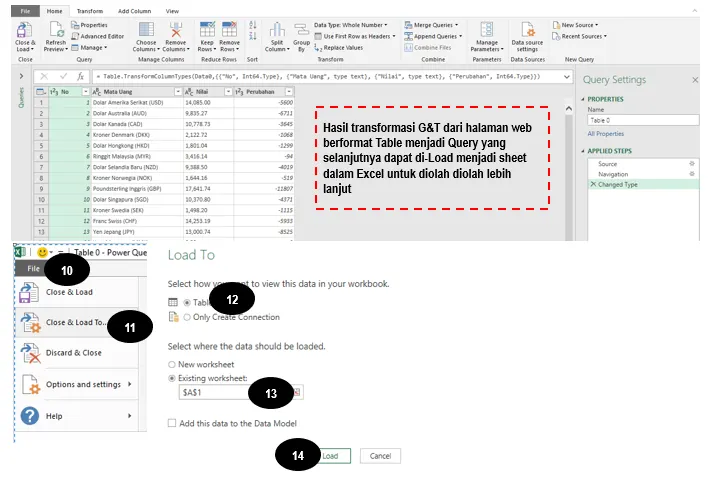This screenshot has width=710, height=477.
Task: Click the Split Column icon
Action: click(x=277, y=30)
